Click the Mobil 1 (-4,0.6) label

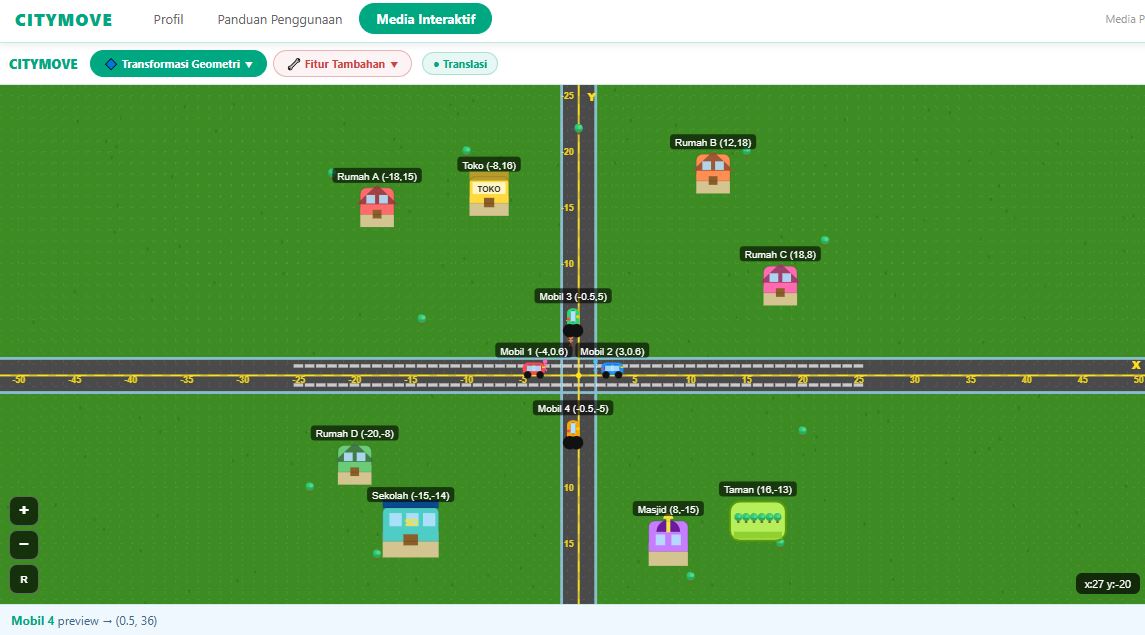click(534, 352)
